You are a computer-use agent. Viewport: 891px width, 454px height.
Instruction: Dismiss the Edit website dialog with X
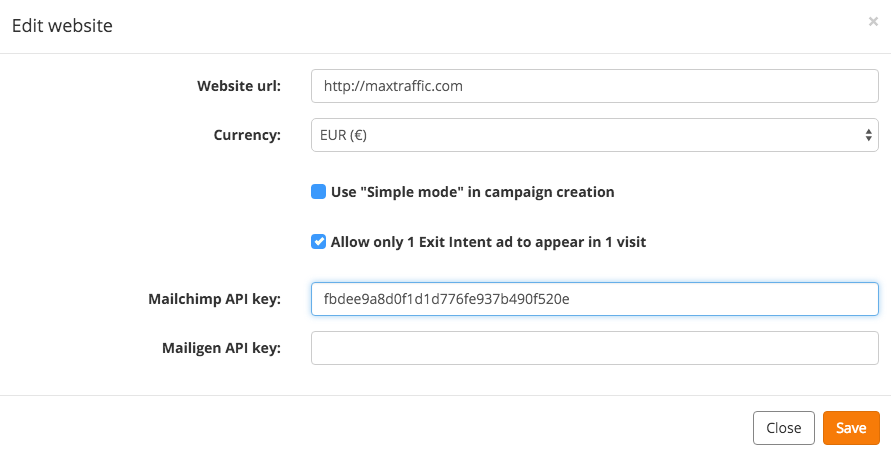point(873,22)
